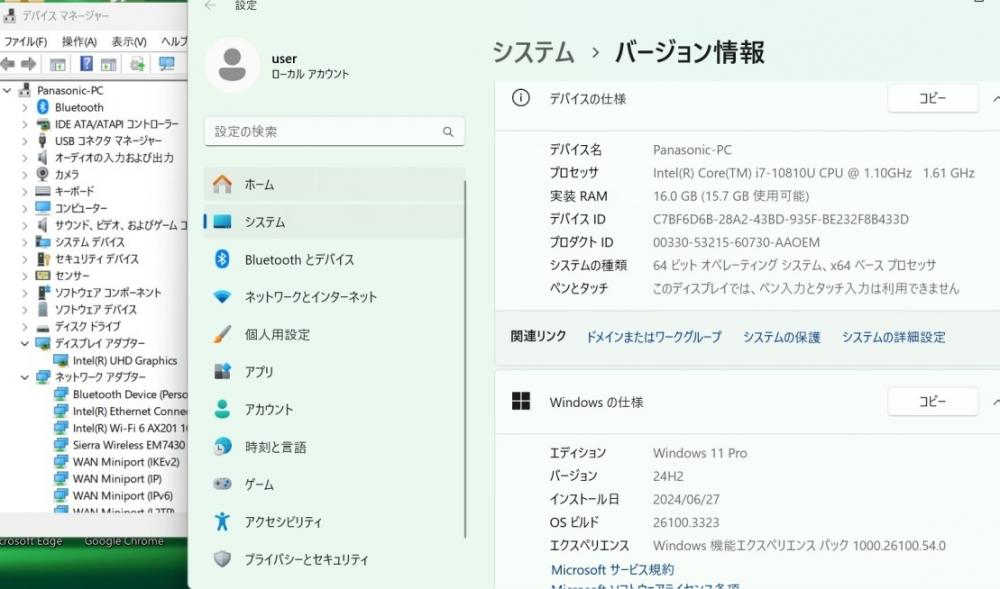
Task: Open ゲーム settings
Action: (x=334, y=484)
